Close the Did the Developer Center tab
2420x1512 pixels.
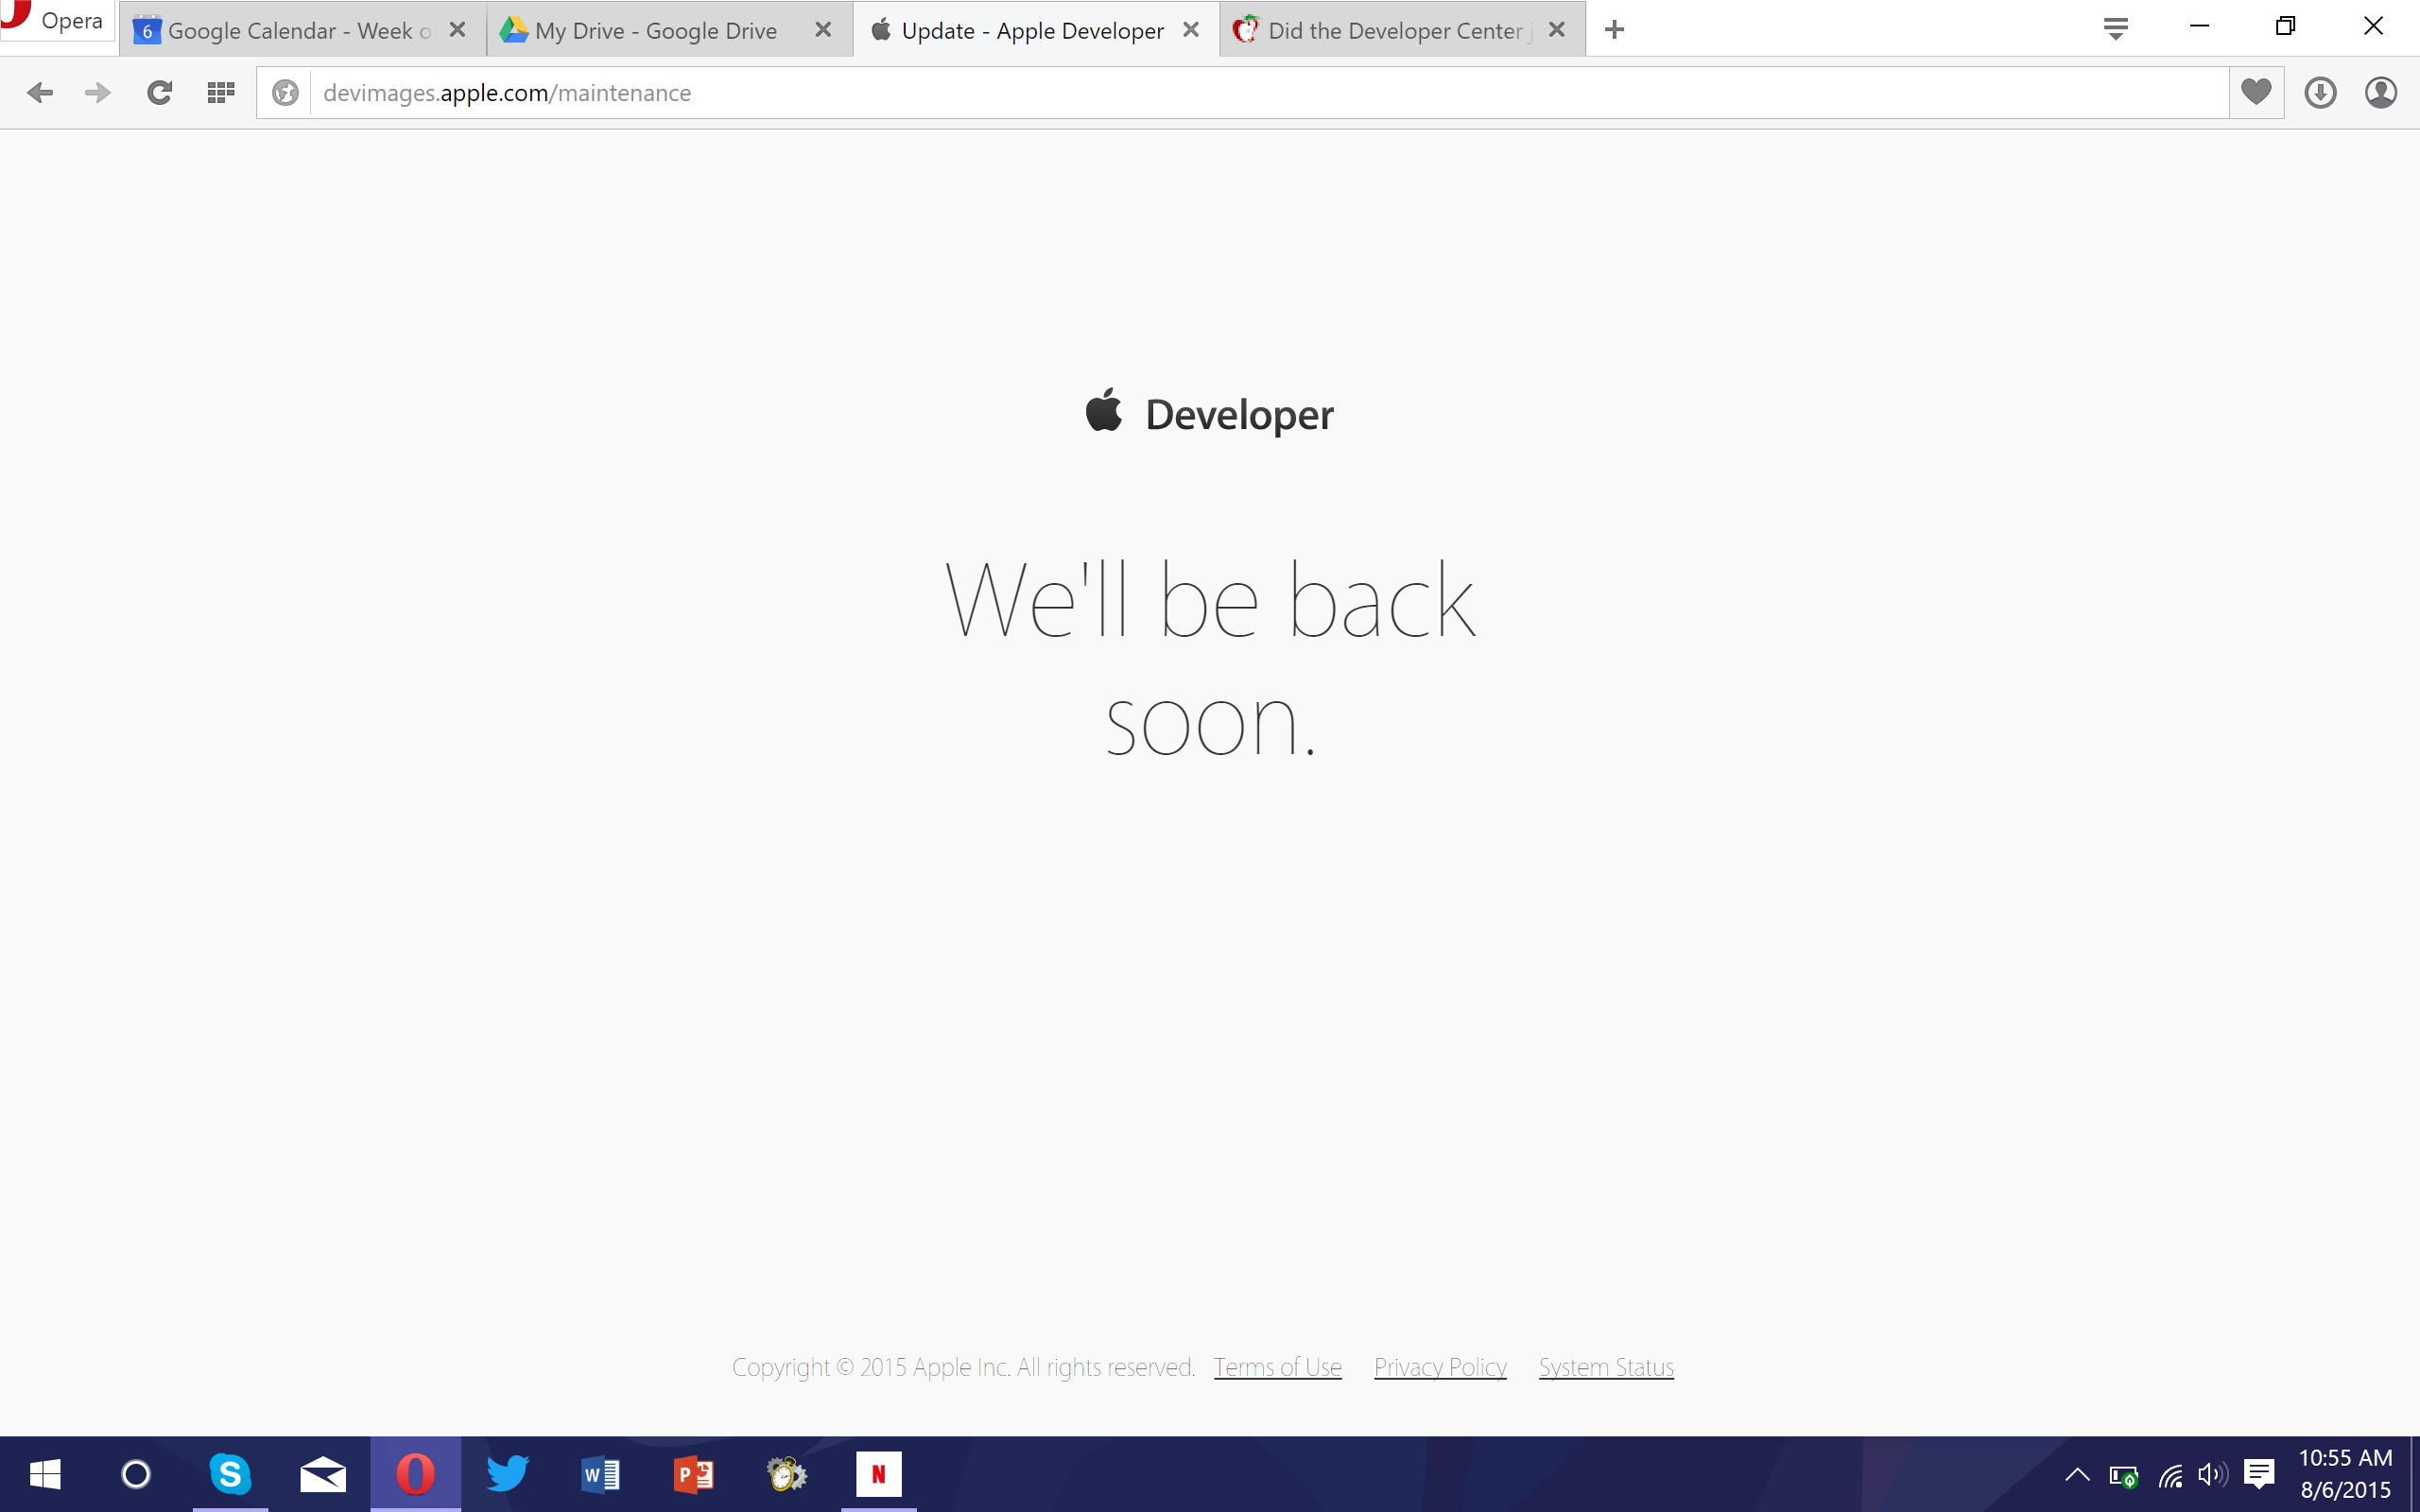click(1556, 30)
